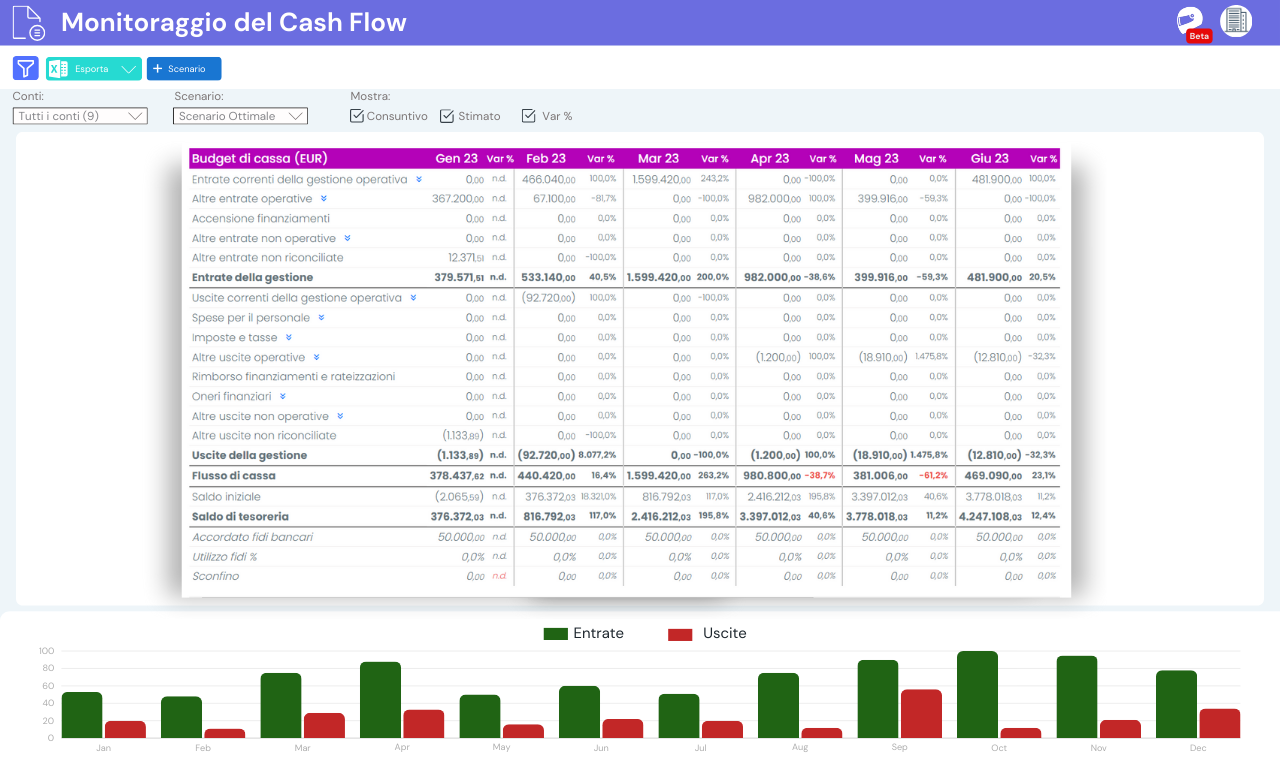This screenshot has height=768, width=1280.
Task: Expand 'Imposte e tasse' row
Action: tap(288, 338)
